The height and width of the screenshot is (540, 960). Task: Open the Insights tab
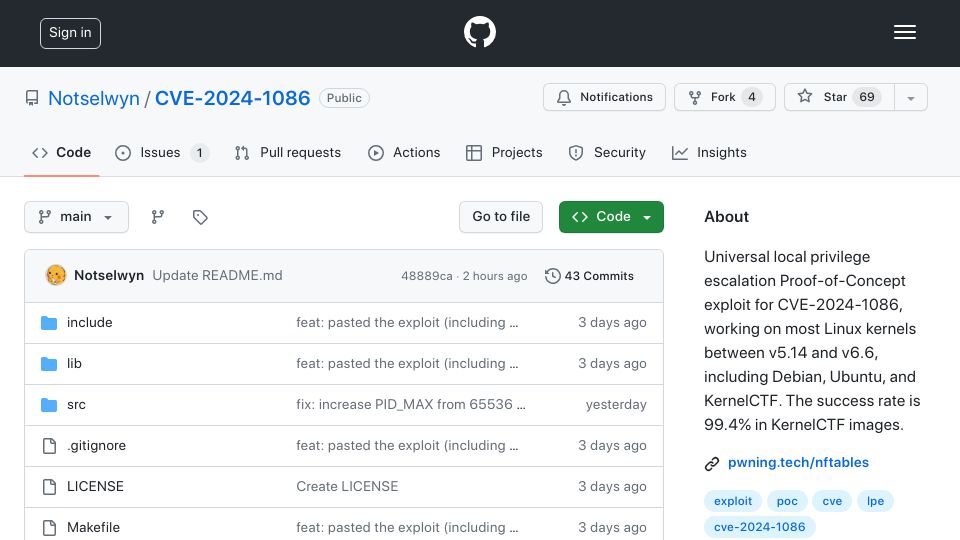(x=709, y=152)
